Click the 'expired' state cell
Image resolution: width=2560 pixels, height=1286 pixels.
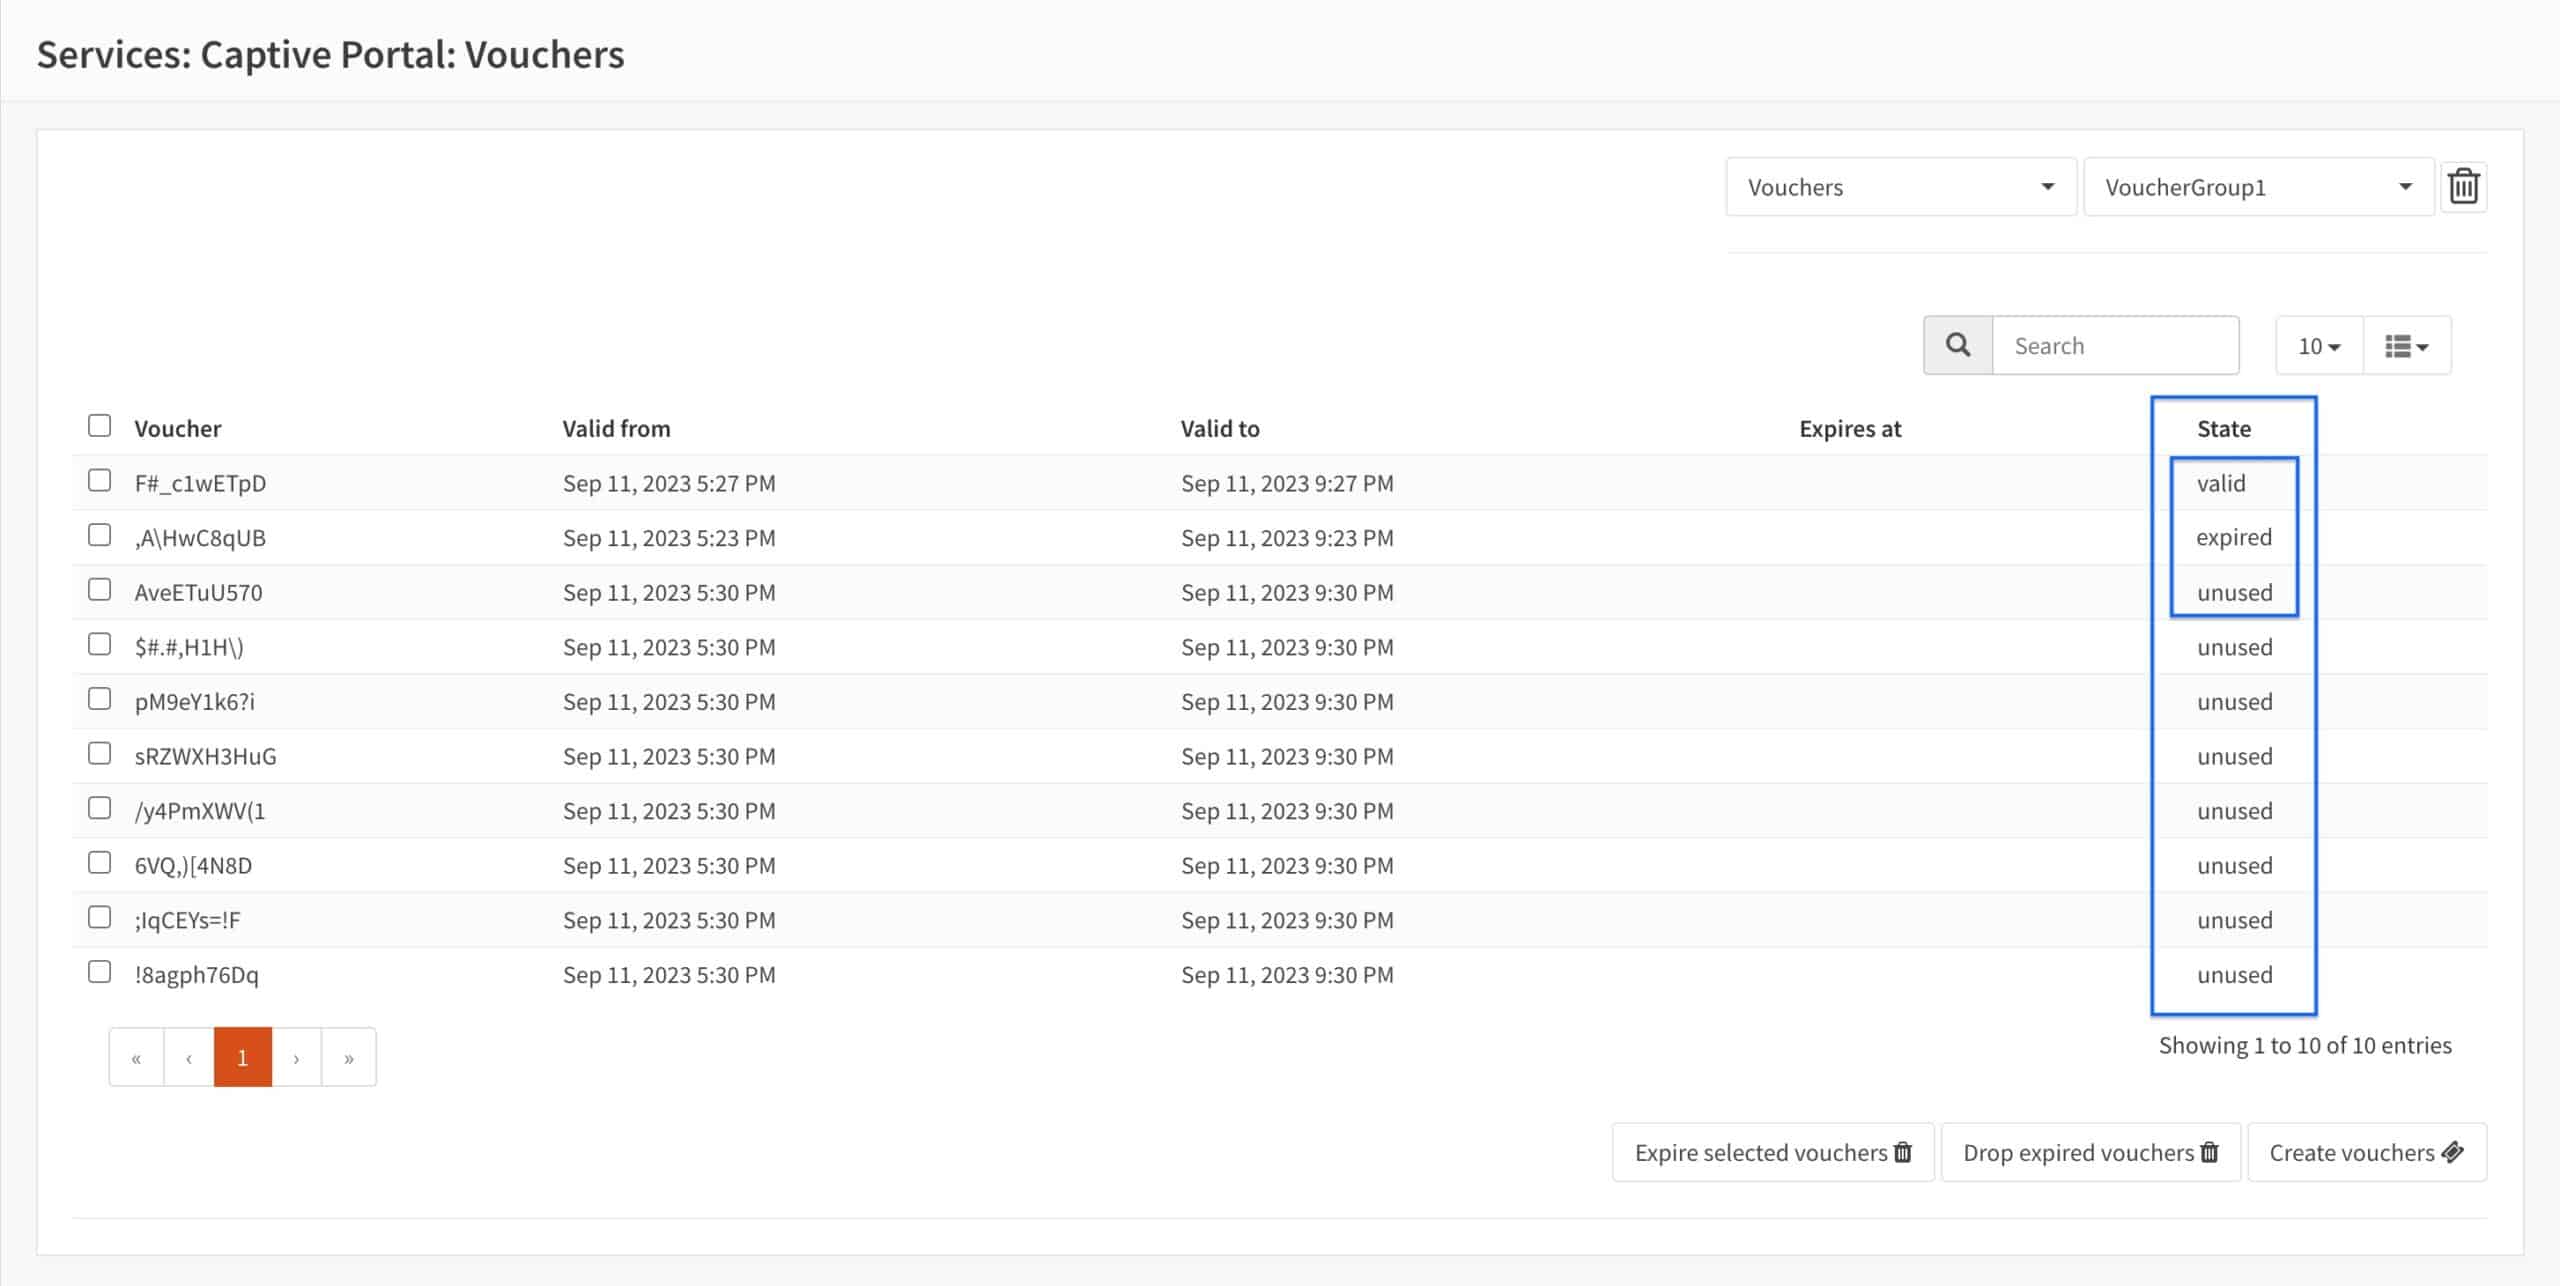pyautogui.click(x=2234, y=538)
